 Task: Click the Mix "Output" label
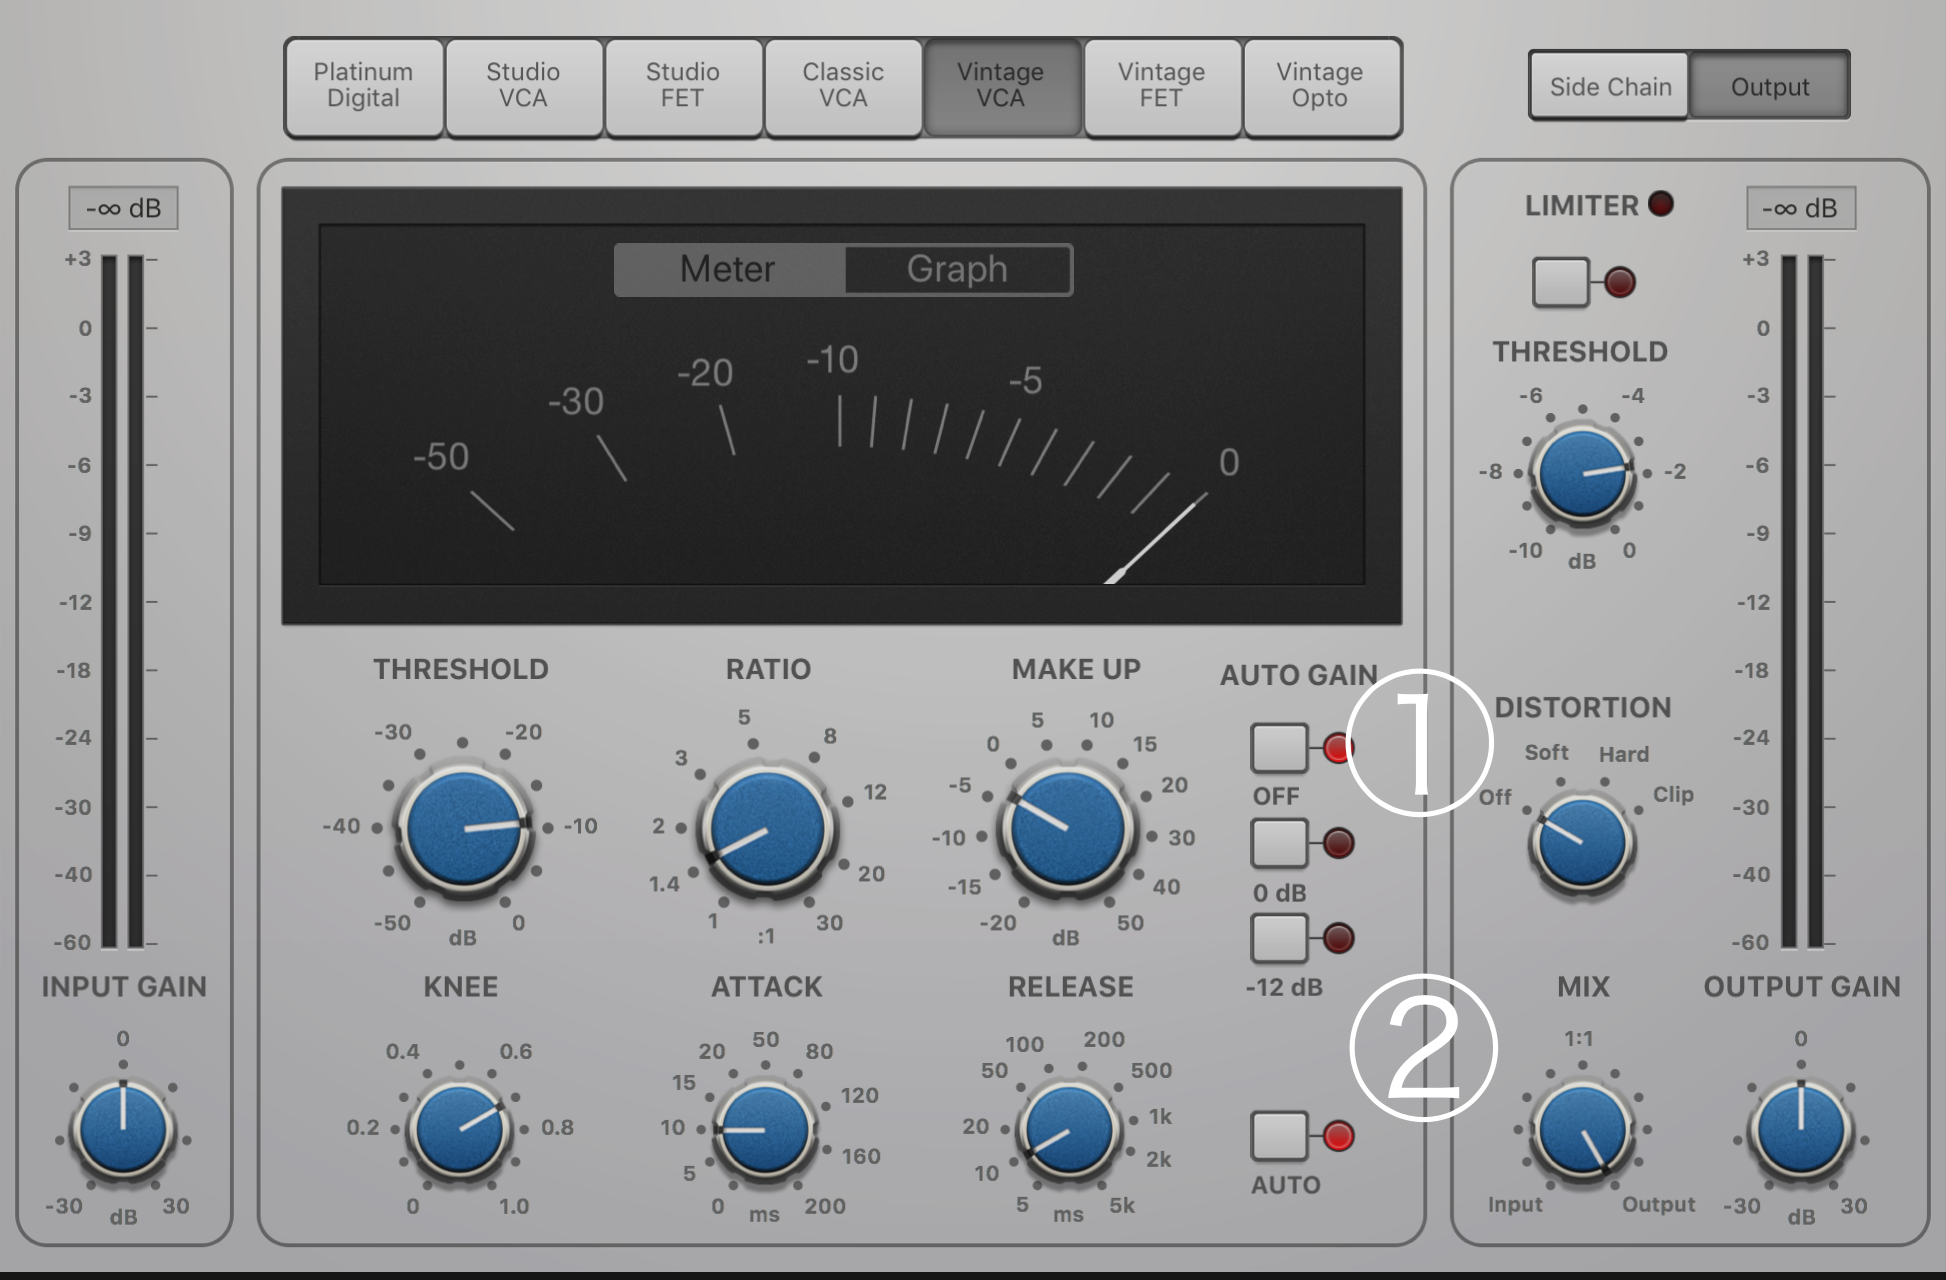coord(1658,1204)
